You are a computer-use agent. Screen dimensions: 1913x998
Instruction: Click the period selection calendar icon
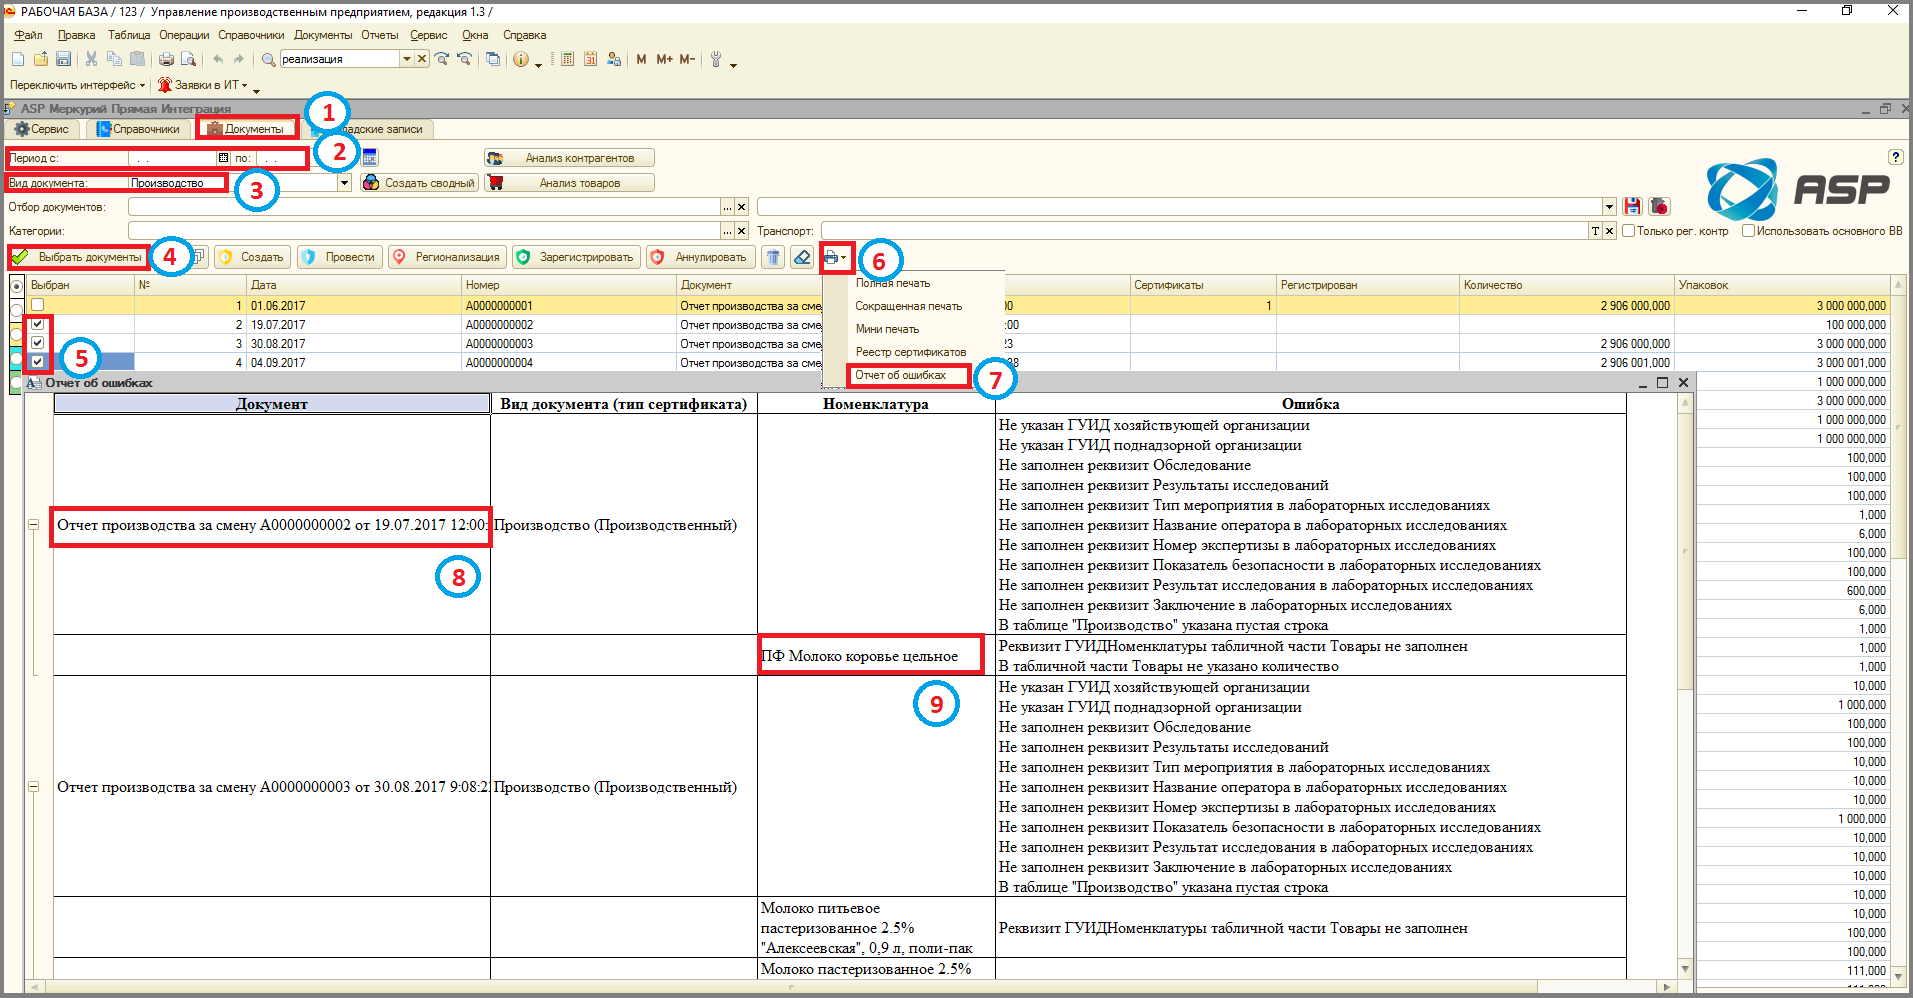tap(370, 157)
